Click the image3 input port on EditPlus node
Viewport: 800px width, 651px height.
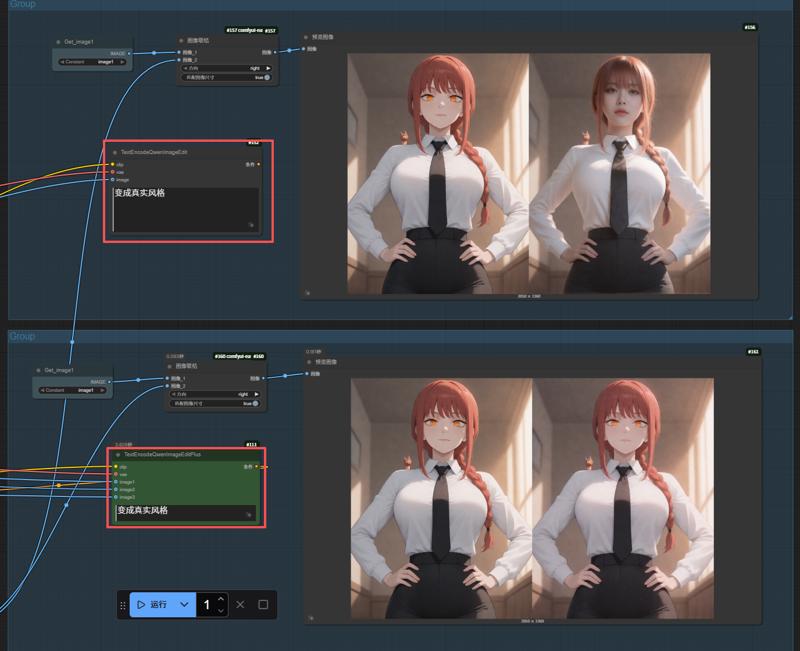pyautogui.click(x=116, y=497)
